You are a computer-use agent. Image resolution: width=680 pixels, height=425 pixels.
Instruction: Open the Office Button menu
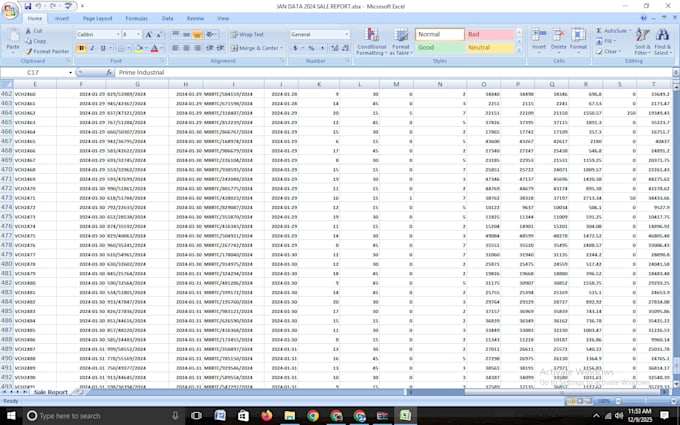coord(10,10)
